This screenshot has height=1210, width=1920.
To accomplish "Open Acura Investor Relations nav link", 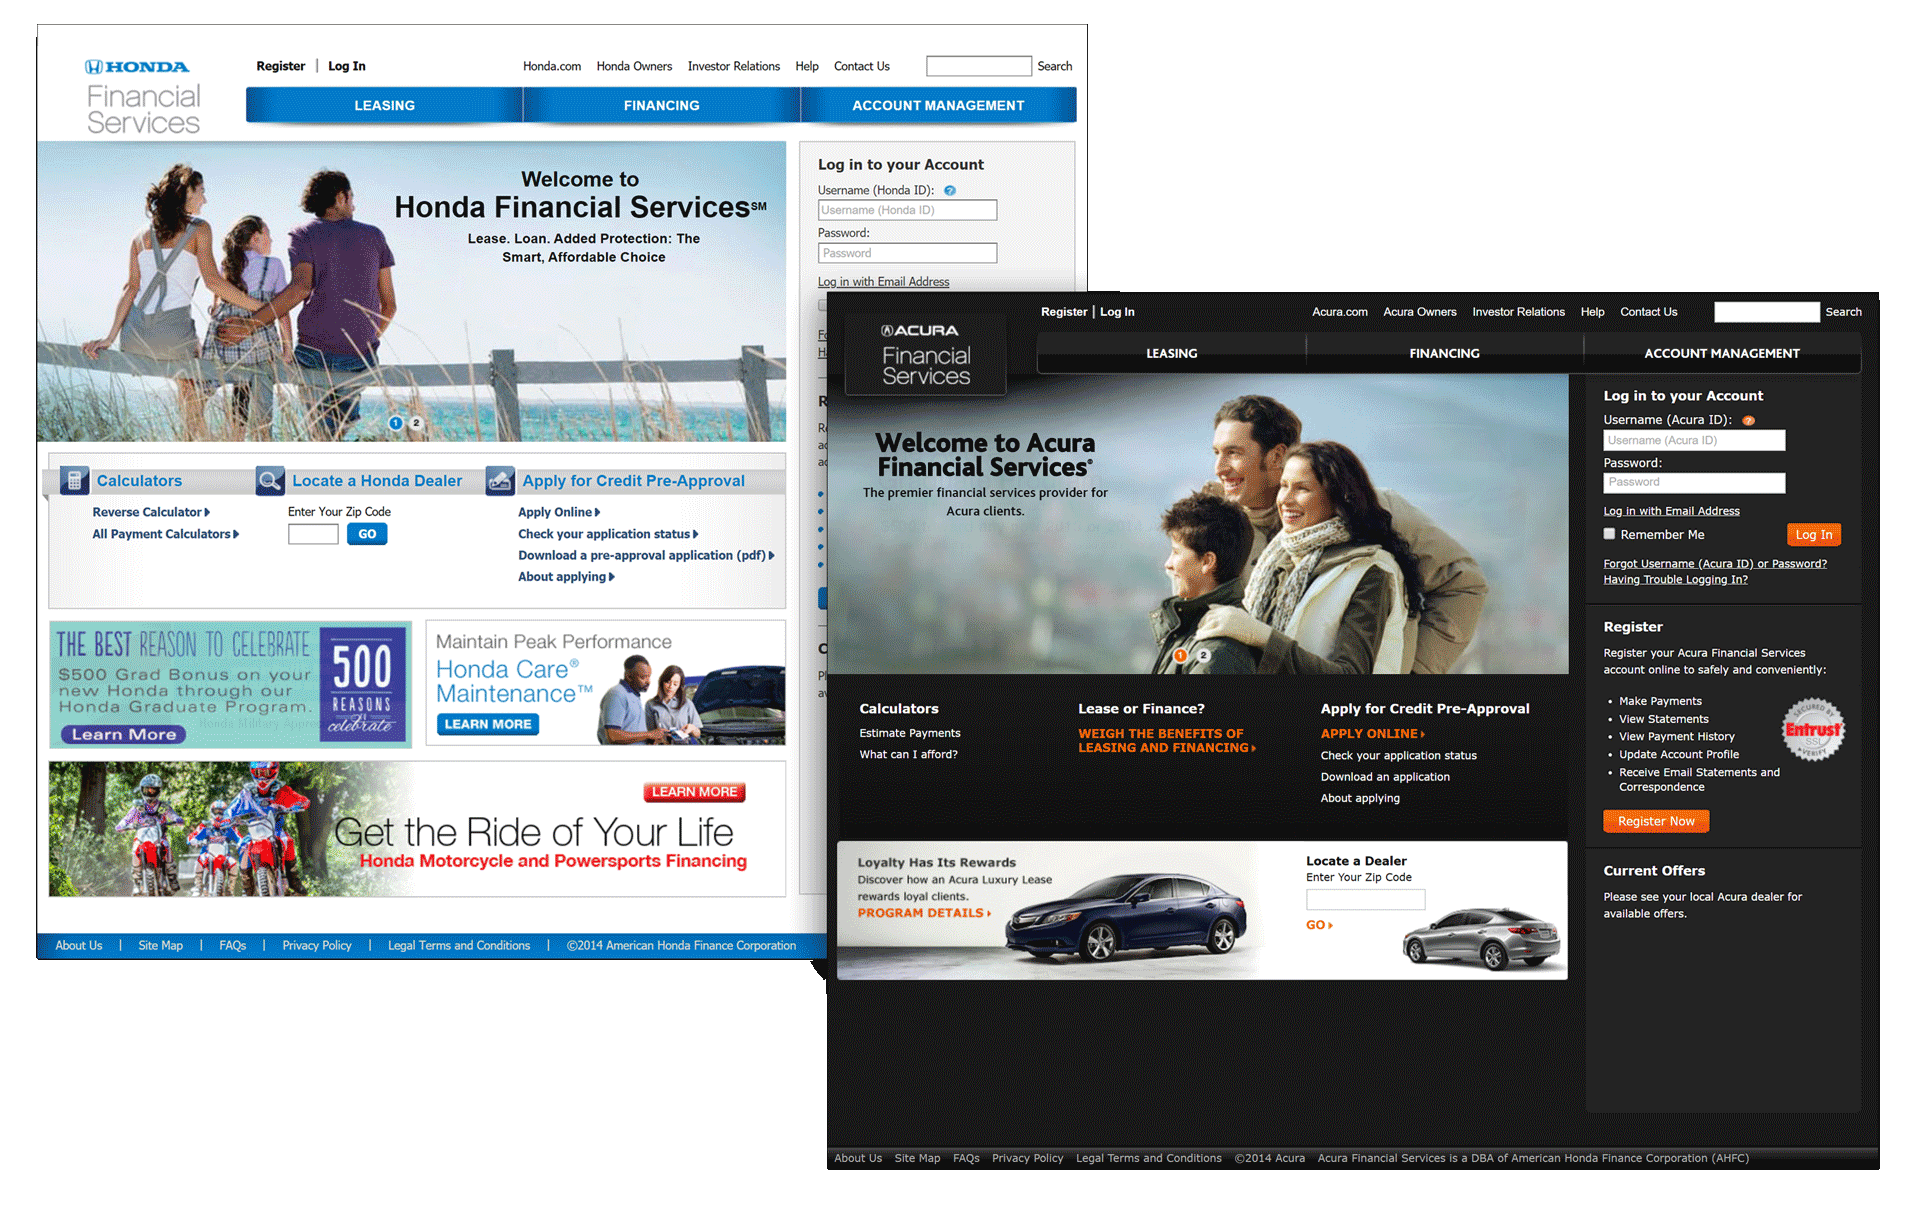I will coord(1518,312).
